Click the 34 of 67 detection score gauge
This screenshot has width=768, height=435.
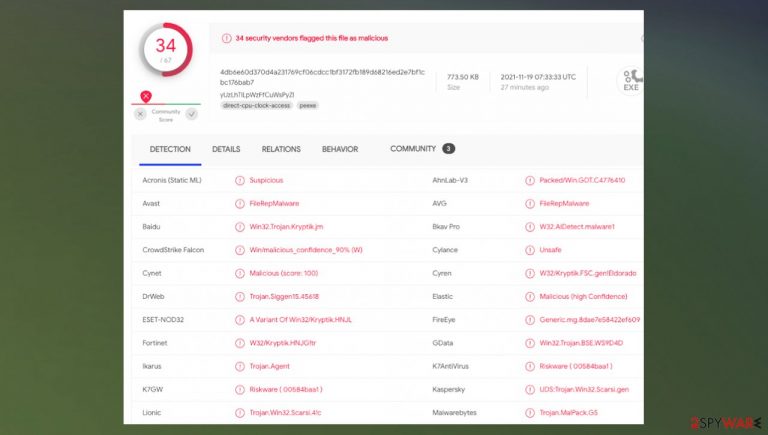click(166, 50)
